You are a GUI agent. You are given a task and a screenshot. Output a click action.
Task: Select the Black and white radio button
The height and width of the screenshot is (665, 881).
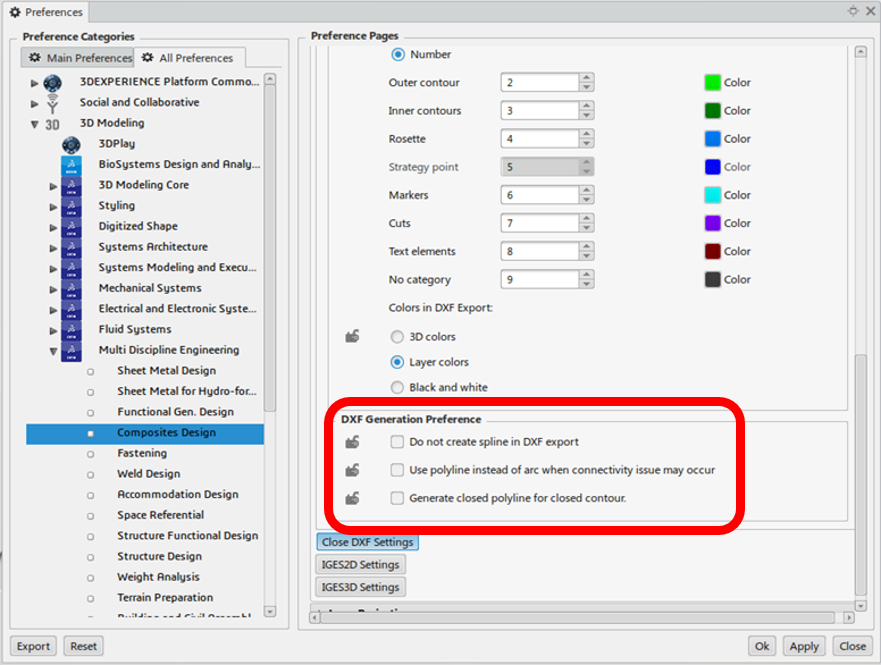pyautogui.click(x=397, y=387)
